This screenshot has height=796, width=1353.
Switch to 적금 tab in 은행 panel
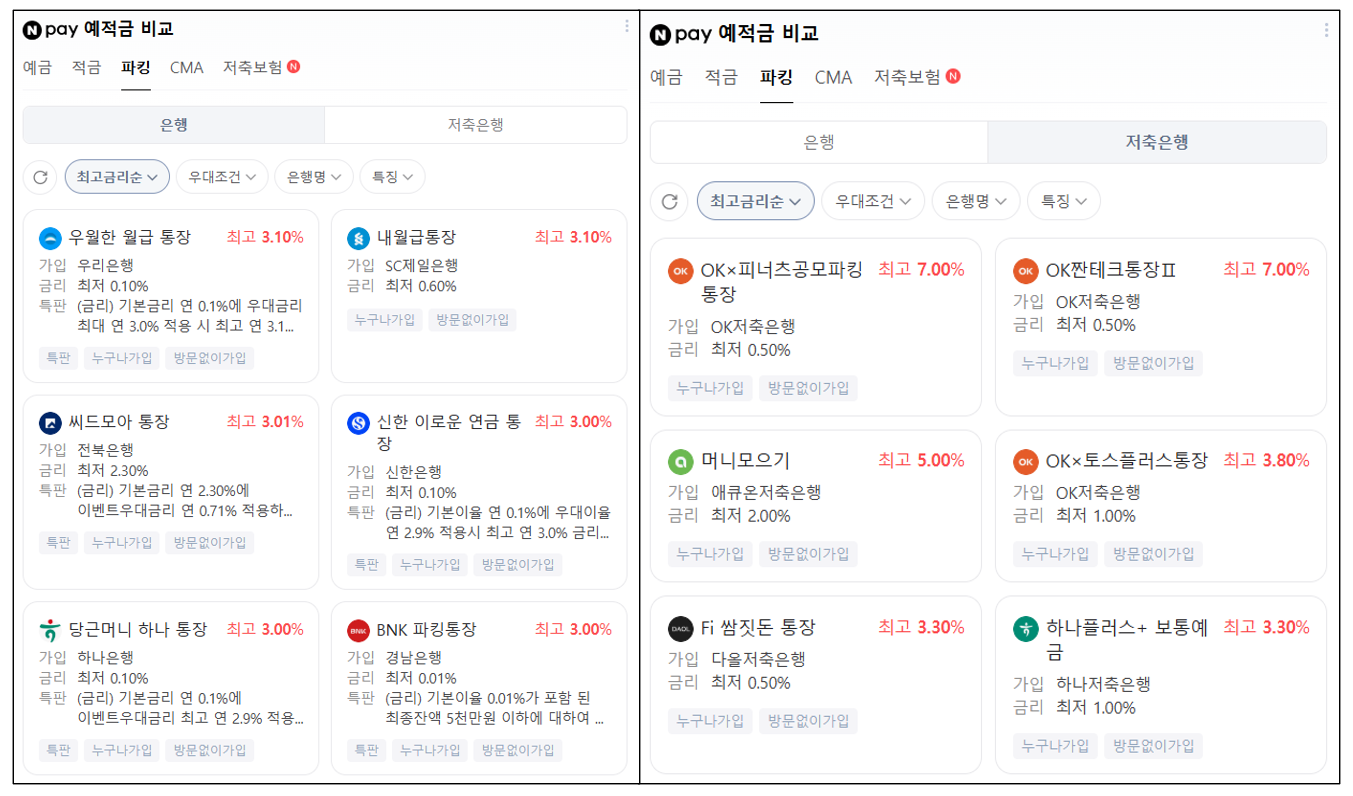coord(86,68)
